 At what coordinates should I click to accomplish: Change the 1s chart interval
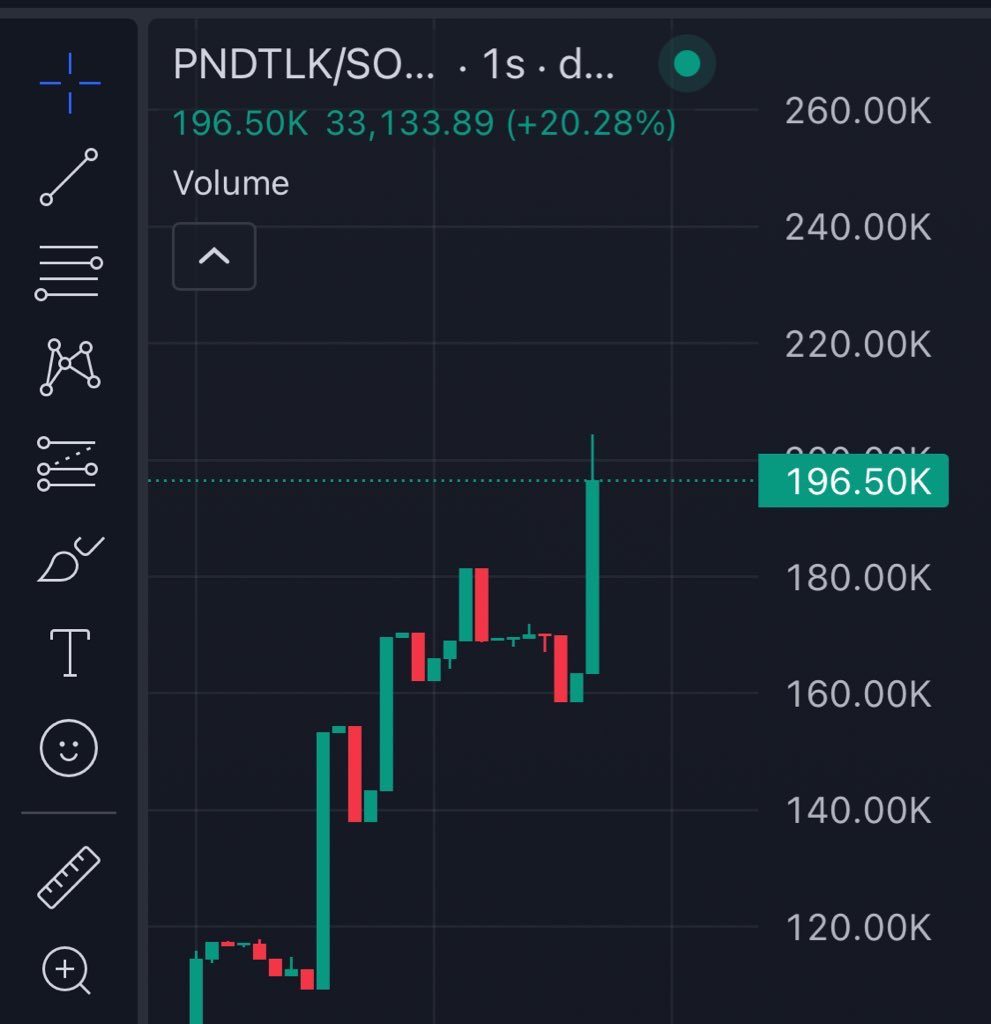click(504, 64)
